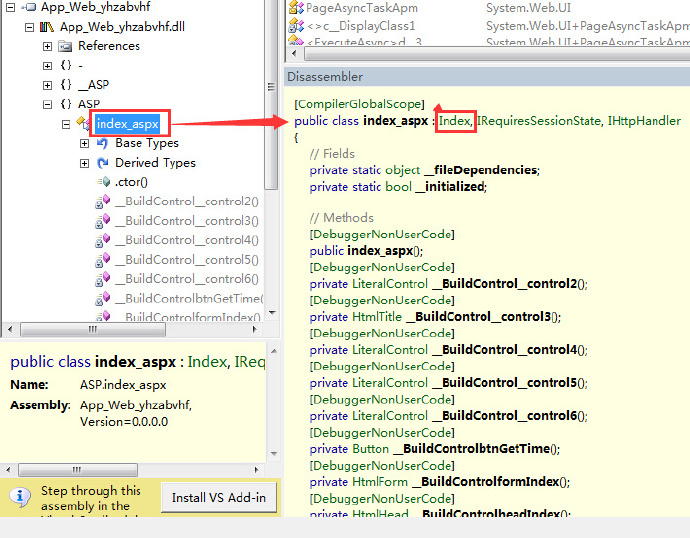Image resolution: width=690 pixels, height=538 pixels.
Task: Click the Disassembler panel header
Action: [487, 77]
